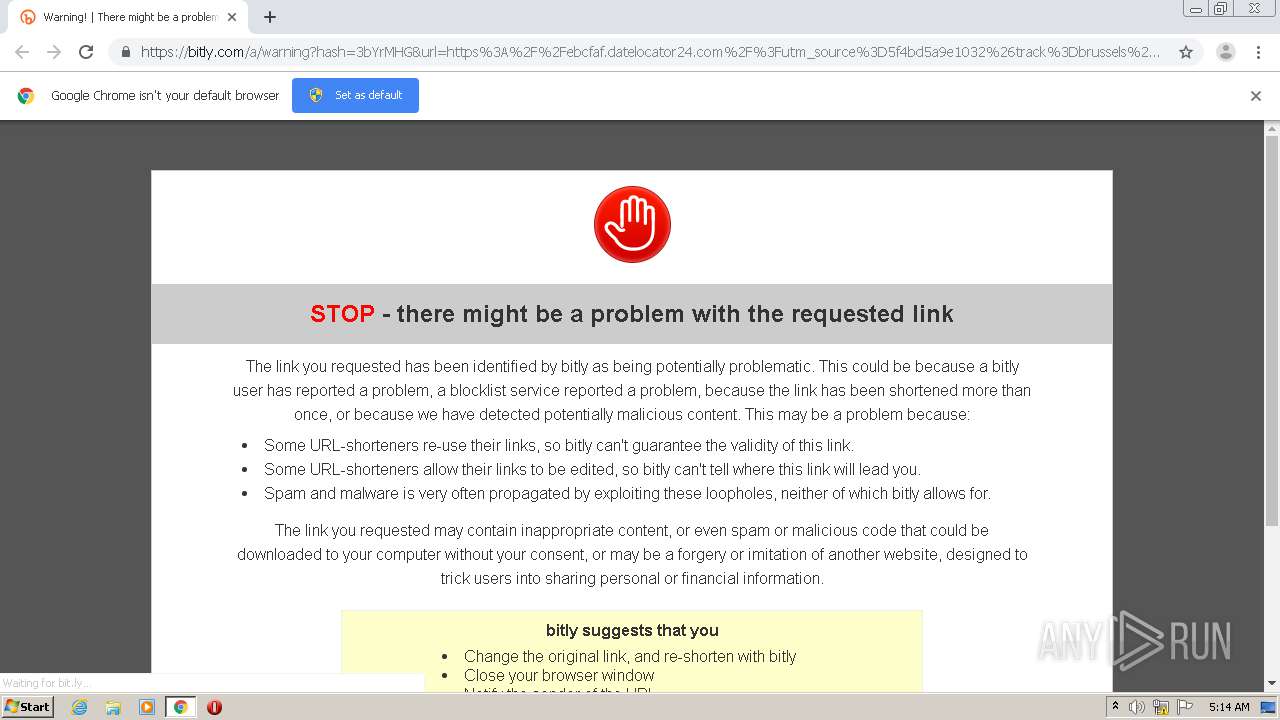Click 'Google Chrome isn't your default browser'
Screen dimensions: 1280x720
click(165, 96)
